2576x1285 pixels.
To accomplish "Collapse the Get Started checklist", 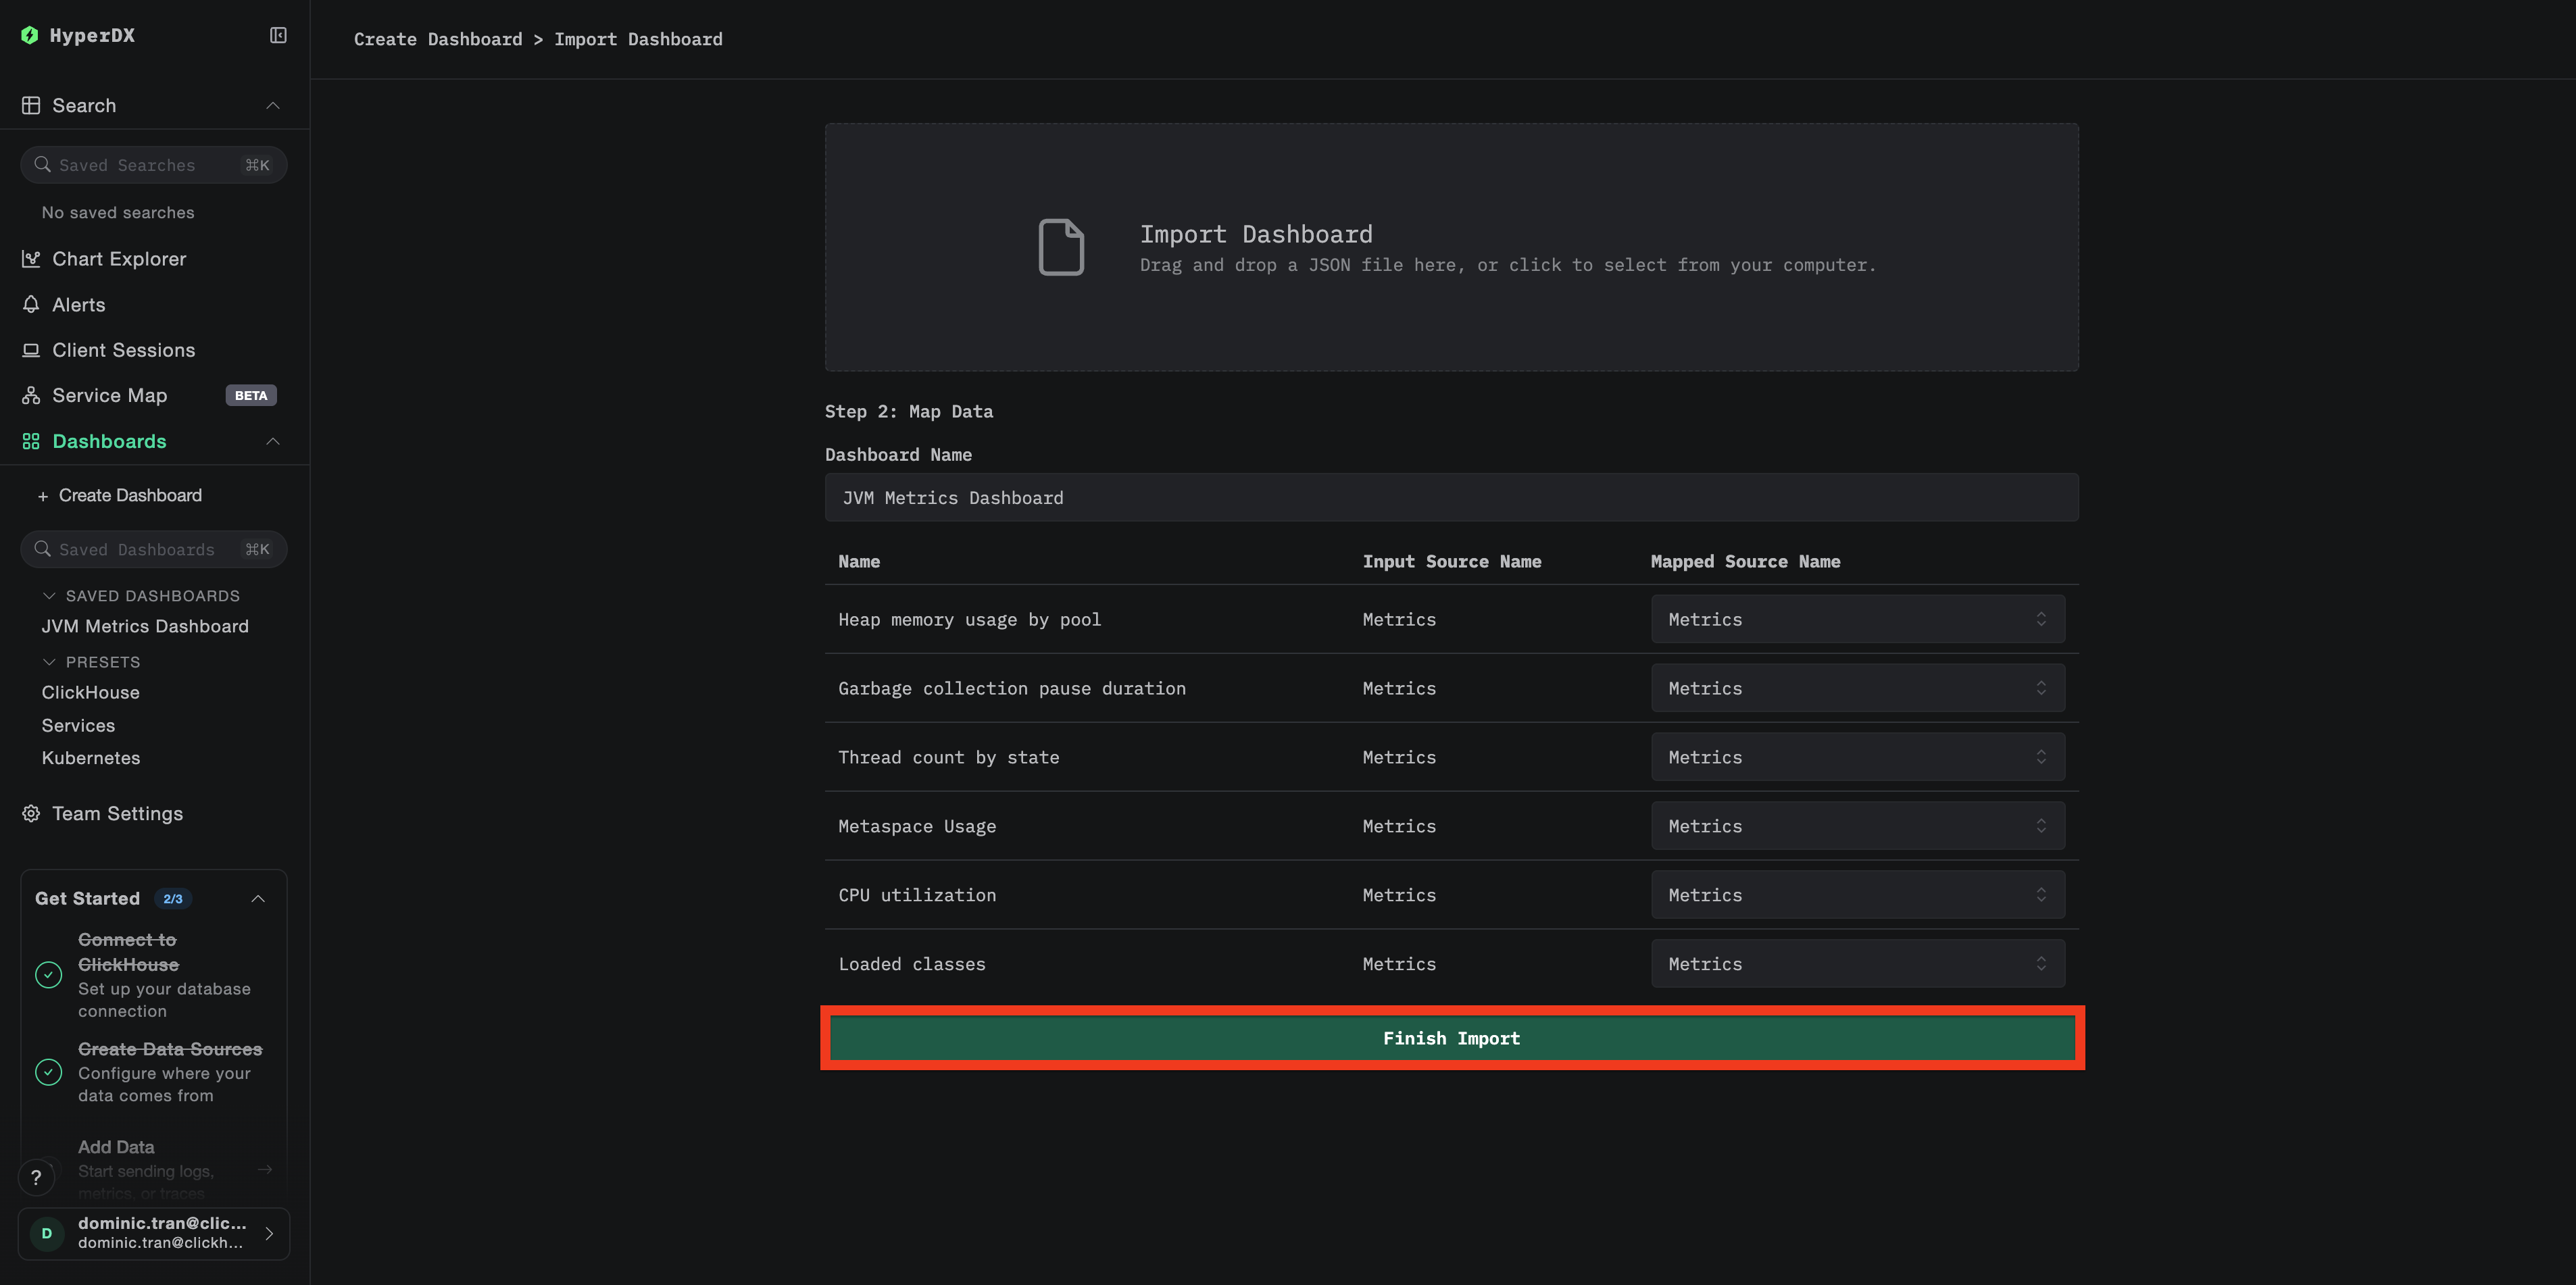I will pyautogui.click(x=258, y=899).
